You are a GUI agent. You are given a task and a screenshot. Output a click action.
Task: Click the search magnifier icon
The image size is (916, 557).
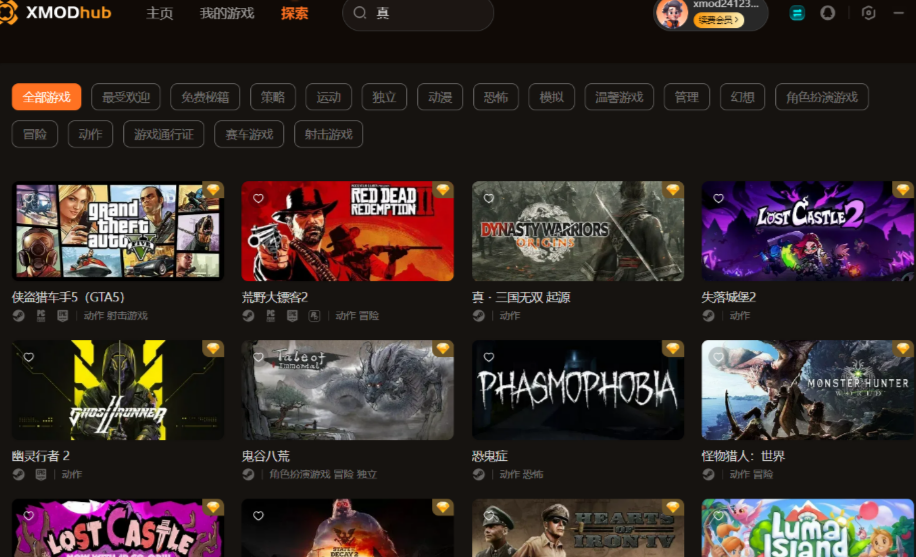(360, 12)
